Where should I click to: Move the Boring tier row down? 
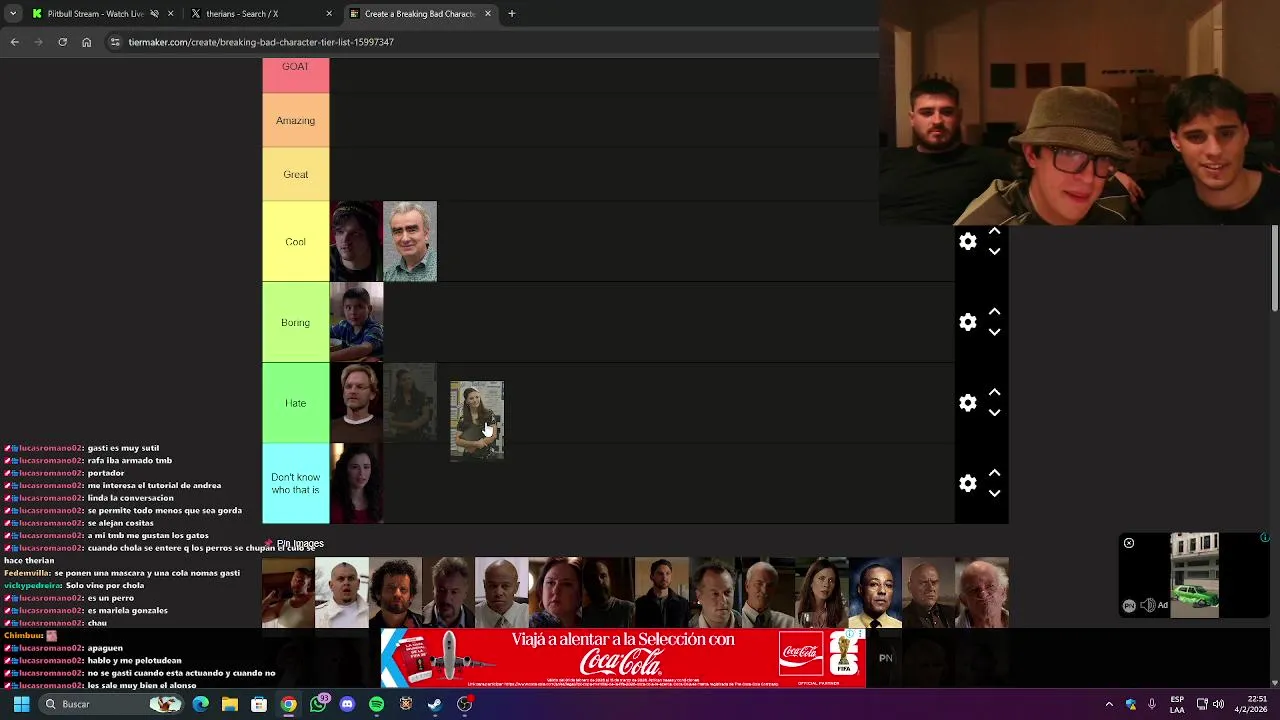click(x=994, y=332)
